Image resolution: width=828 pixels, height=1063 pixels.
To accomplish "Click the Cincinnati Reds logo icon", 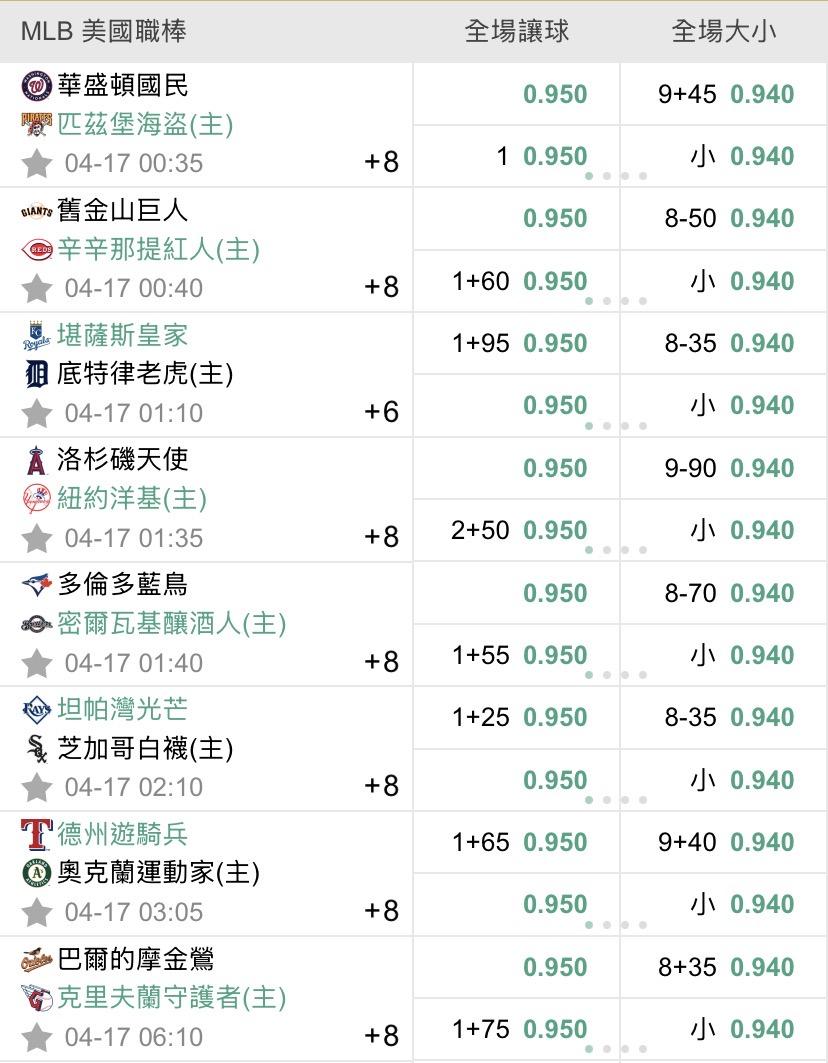I will coord(36,249).
